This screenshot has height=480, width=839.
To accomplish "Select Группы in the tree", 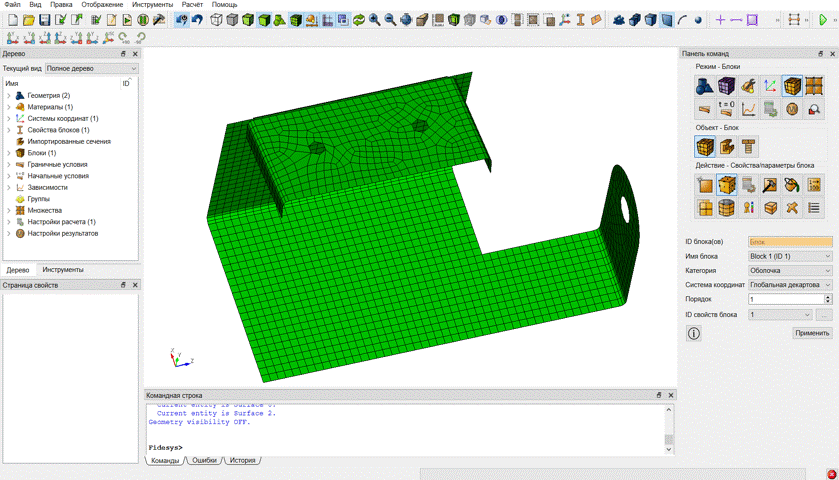I will coord(39,199).
